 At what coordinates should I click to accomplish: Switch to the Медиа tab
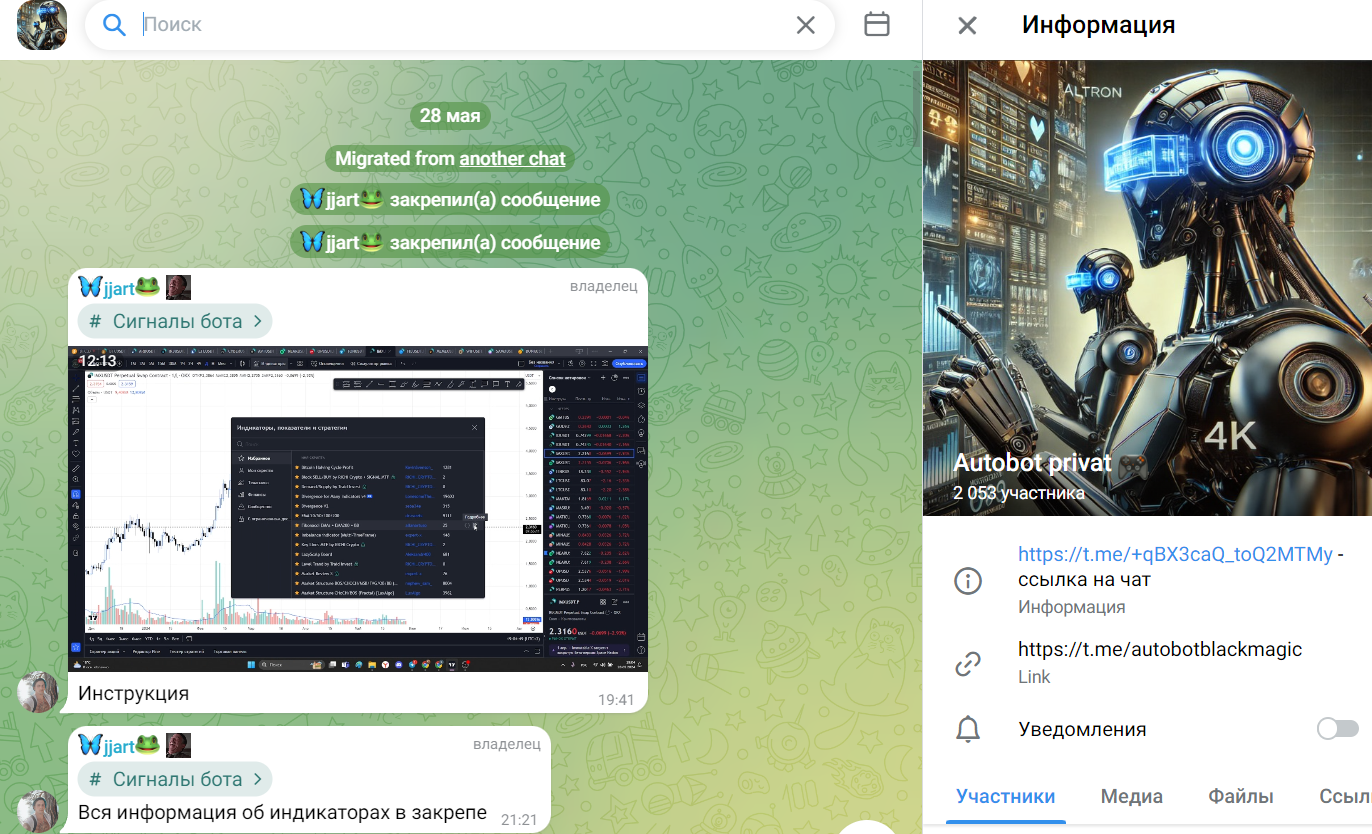pyautogui.click(x=1132, y=796)
